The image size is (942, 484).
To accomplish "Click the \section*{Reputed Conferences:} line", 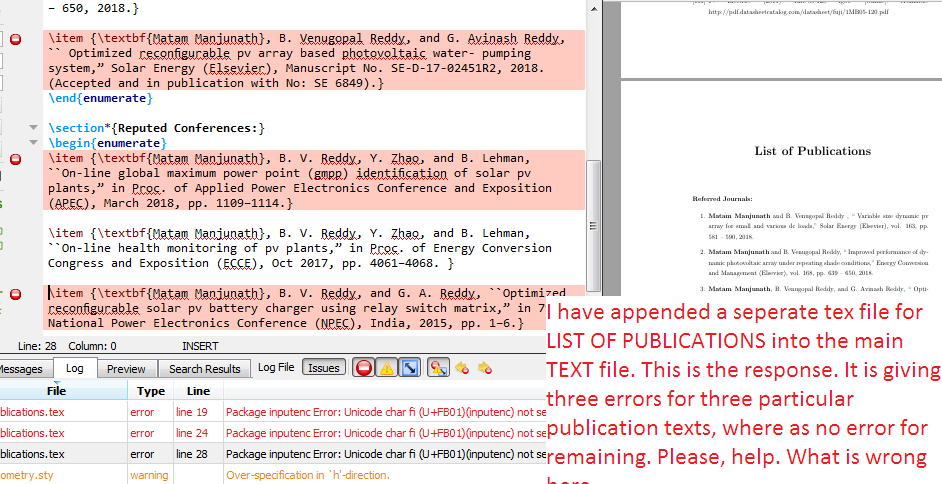I will click(157, 128).
